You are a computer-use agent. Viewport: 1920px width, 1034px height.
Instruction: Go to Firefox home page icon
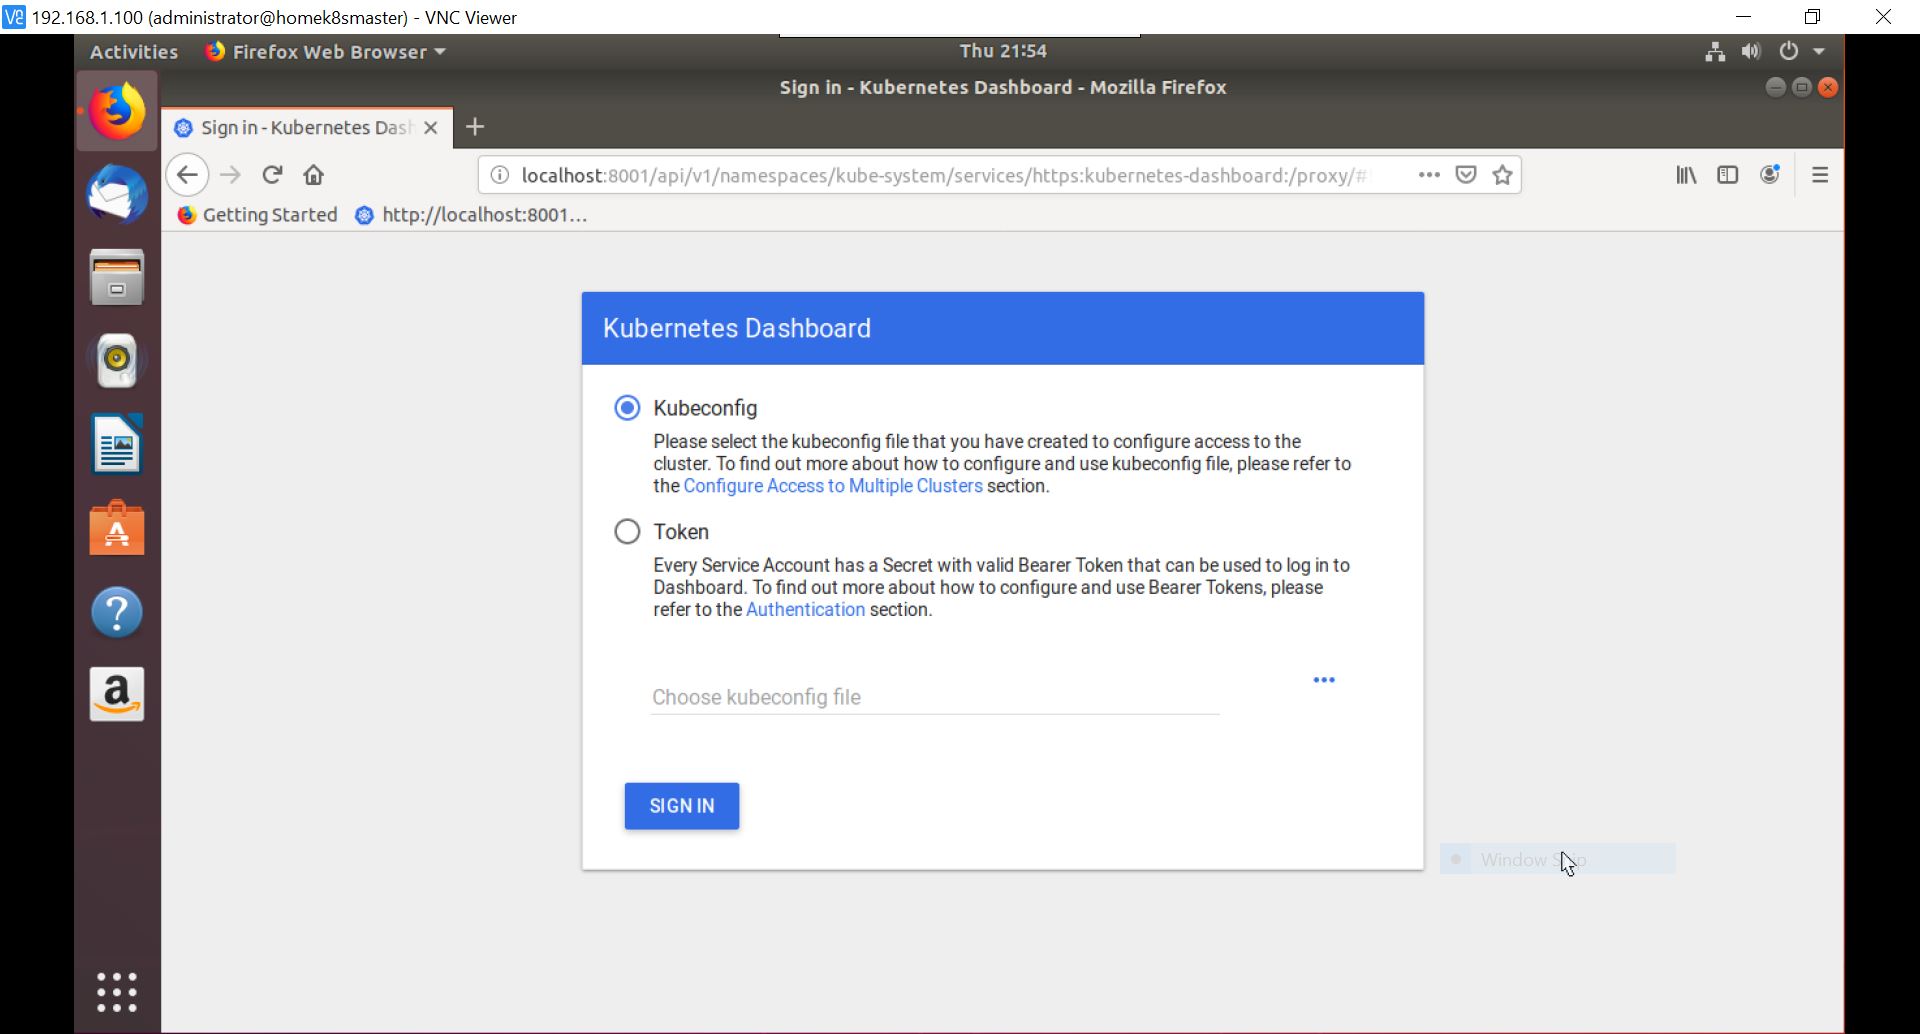(x=314, y=175)
